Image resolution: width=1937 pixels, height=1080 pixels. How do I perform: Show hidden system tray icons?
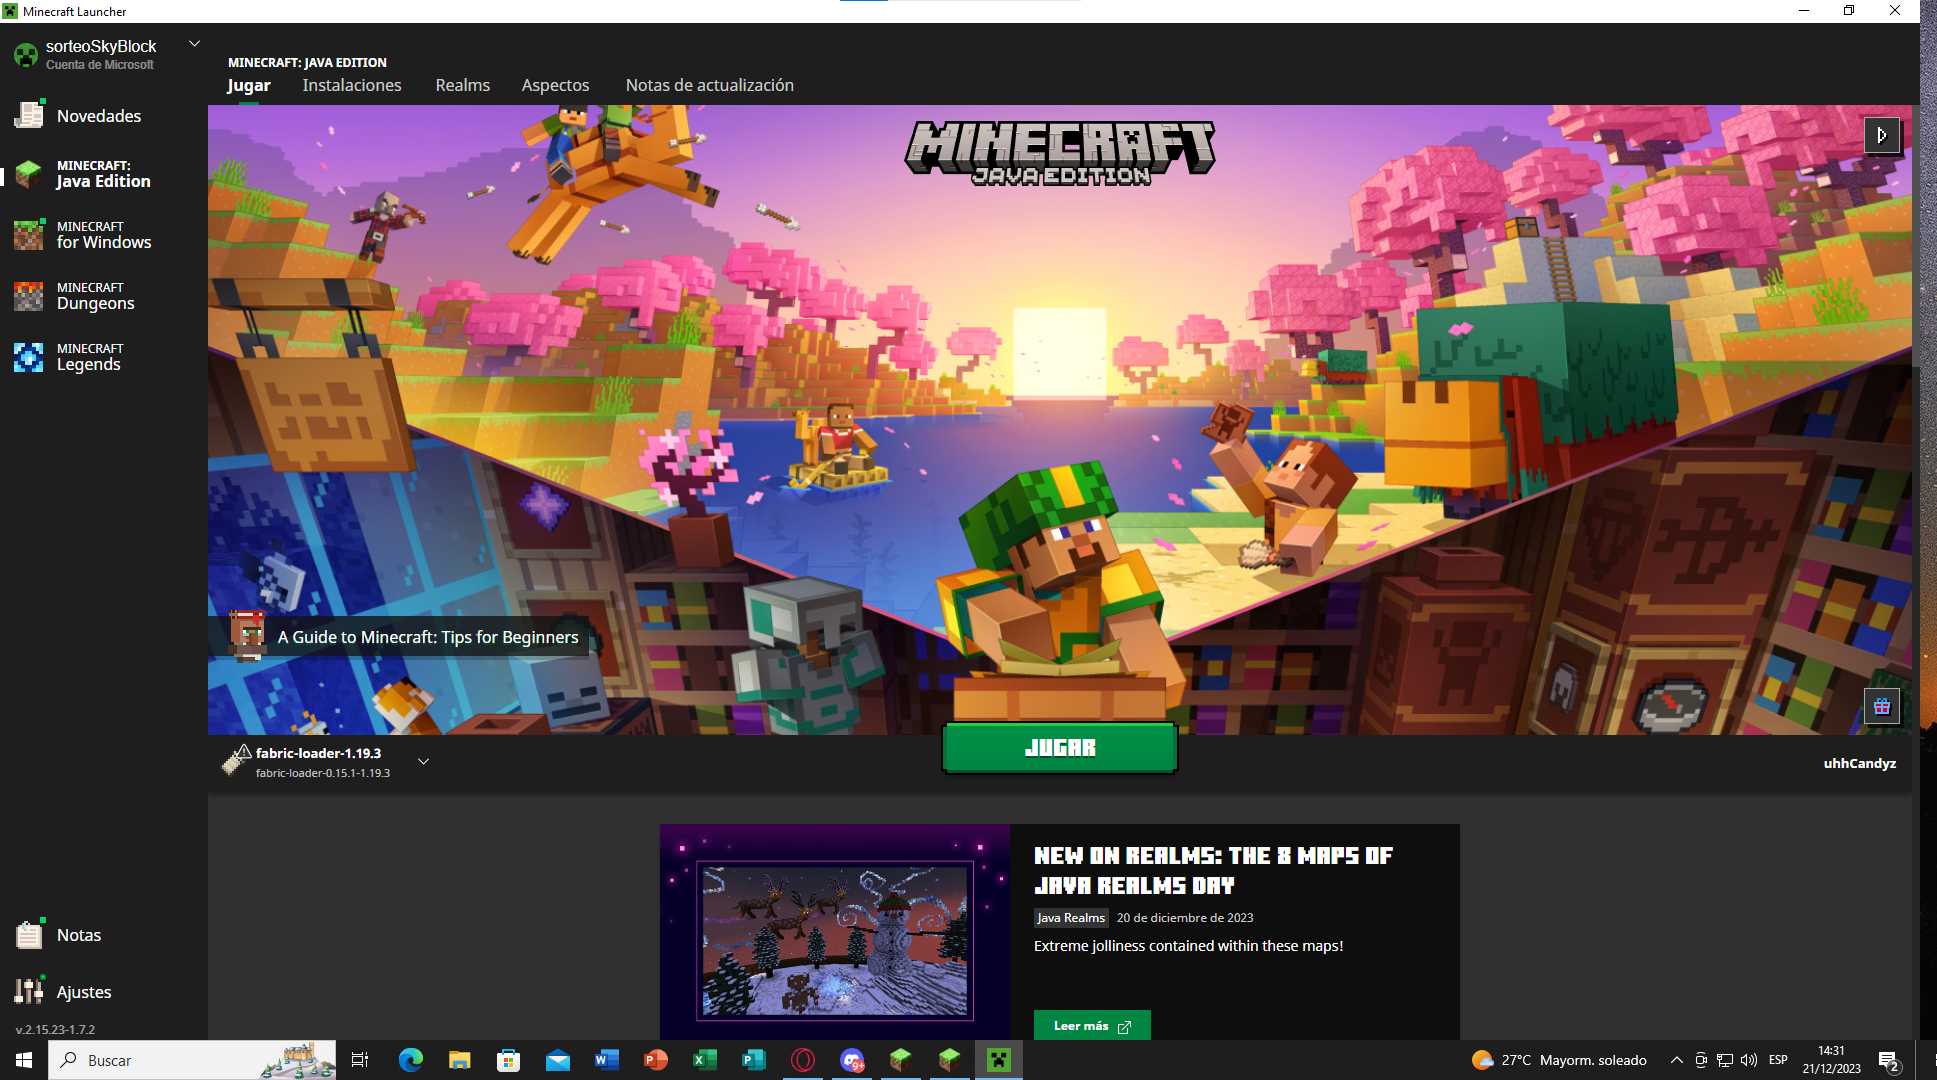point(1676,1060)
